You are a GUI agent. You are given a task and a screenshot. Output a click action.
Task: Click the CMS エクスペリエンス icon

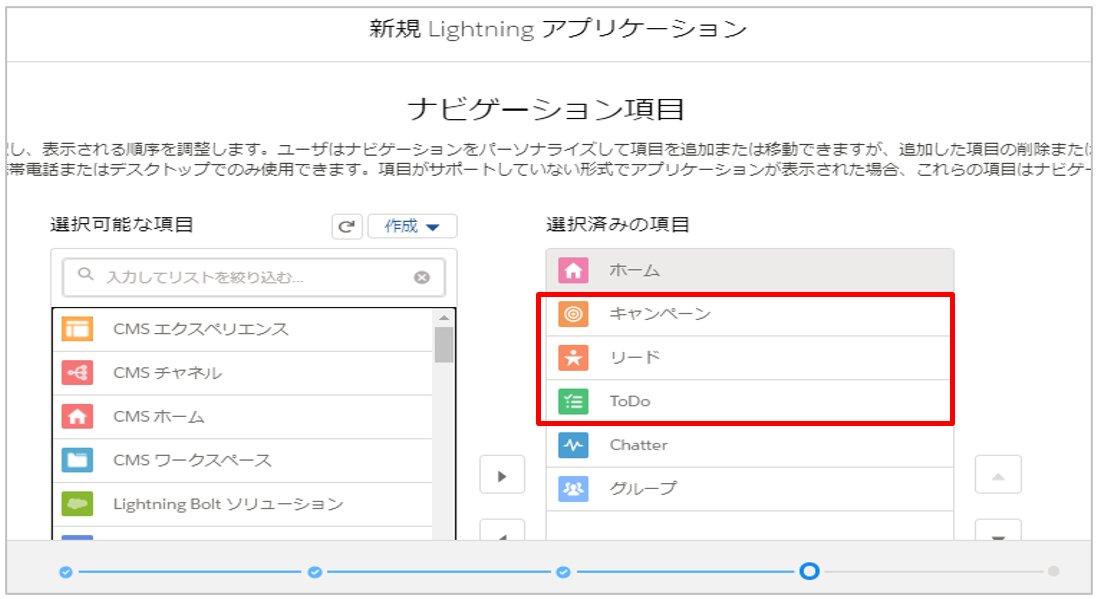[x=77, y=329]
